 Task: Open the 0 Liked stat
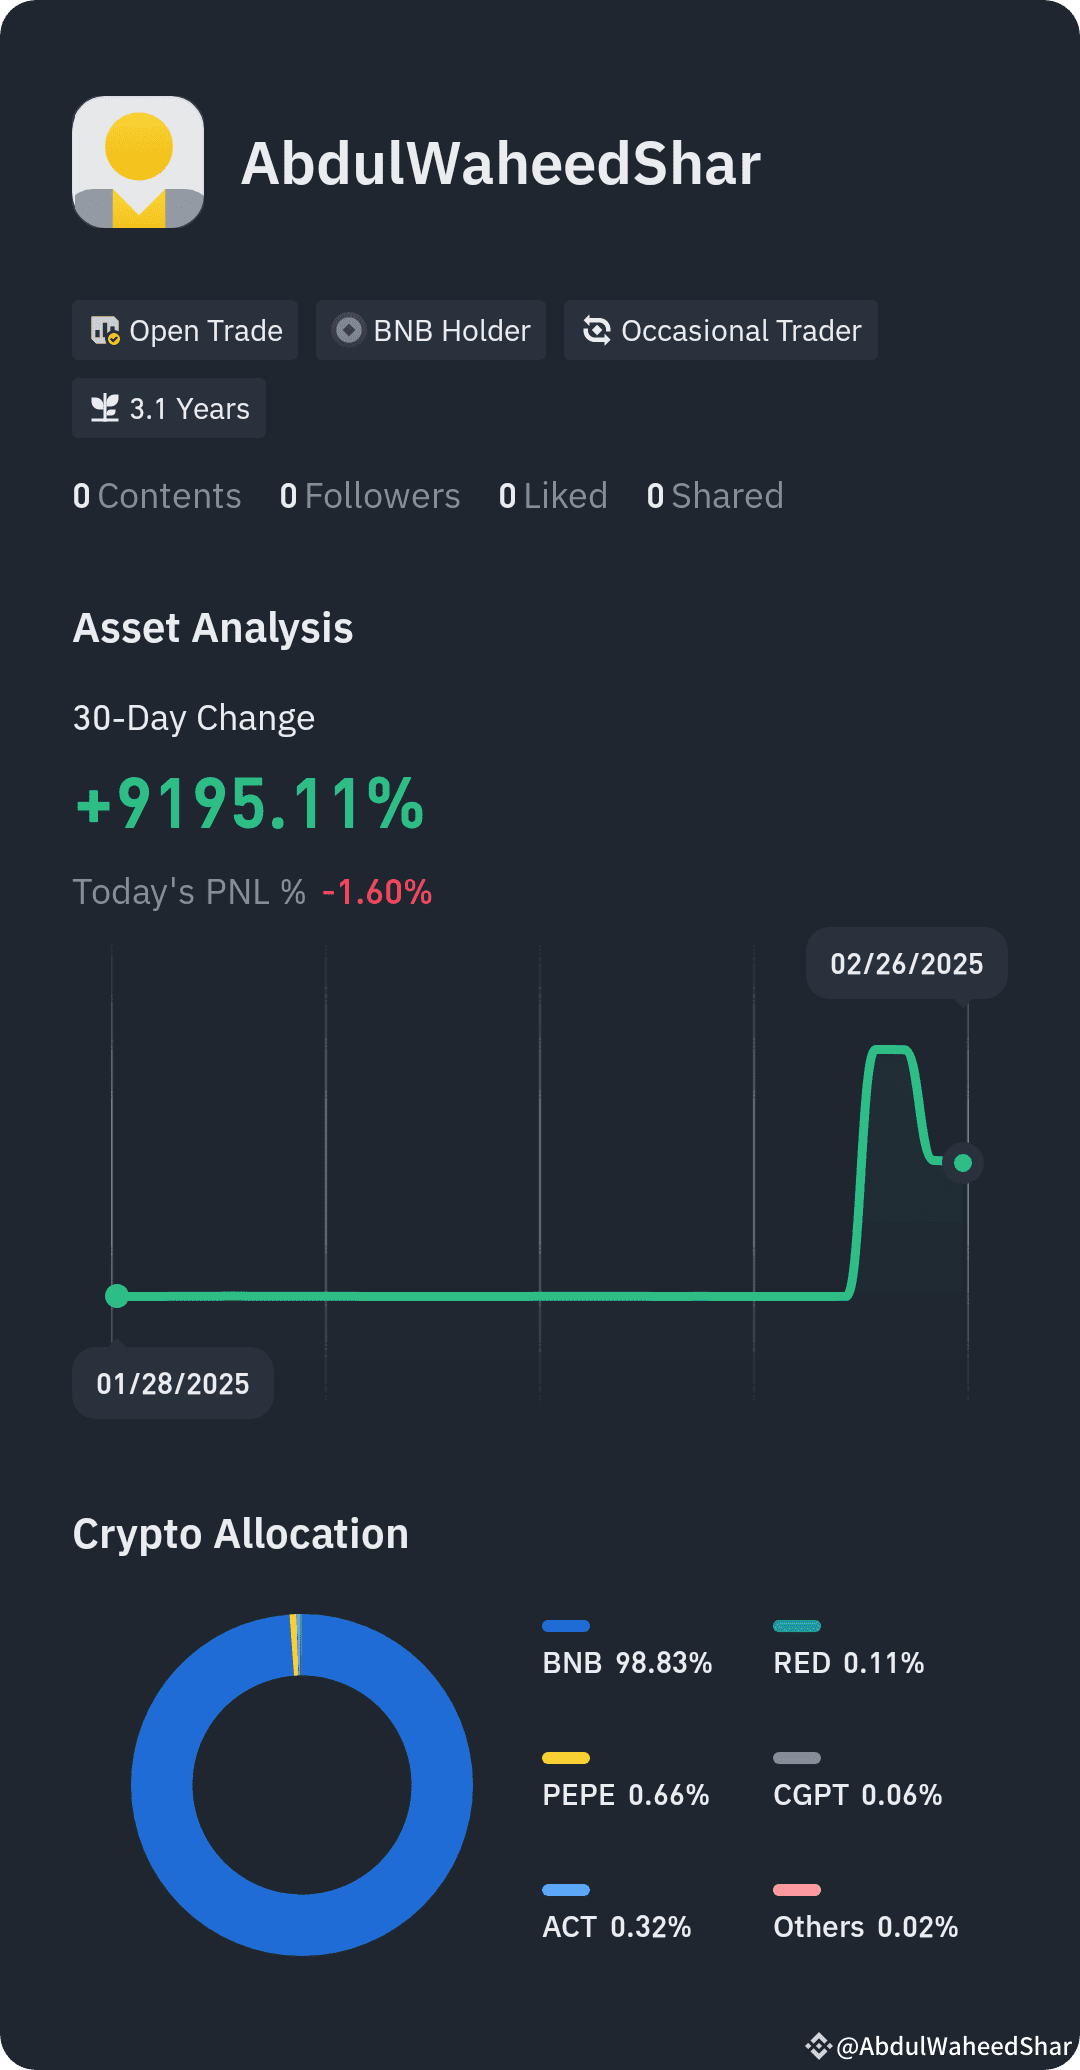coord(553,496)
